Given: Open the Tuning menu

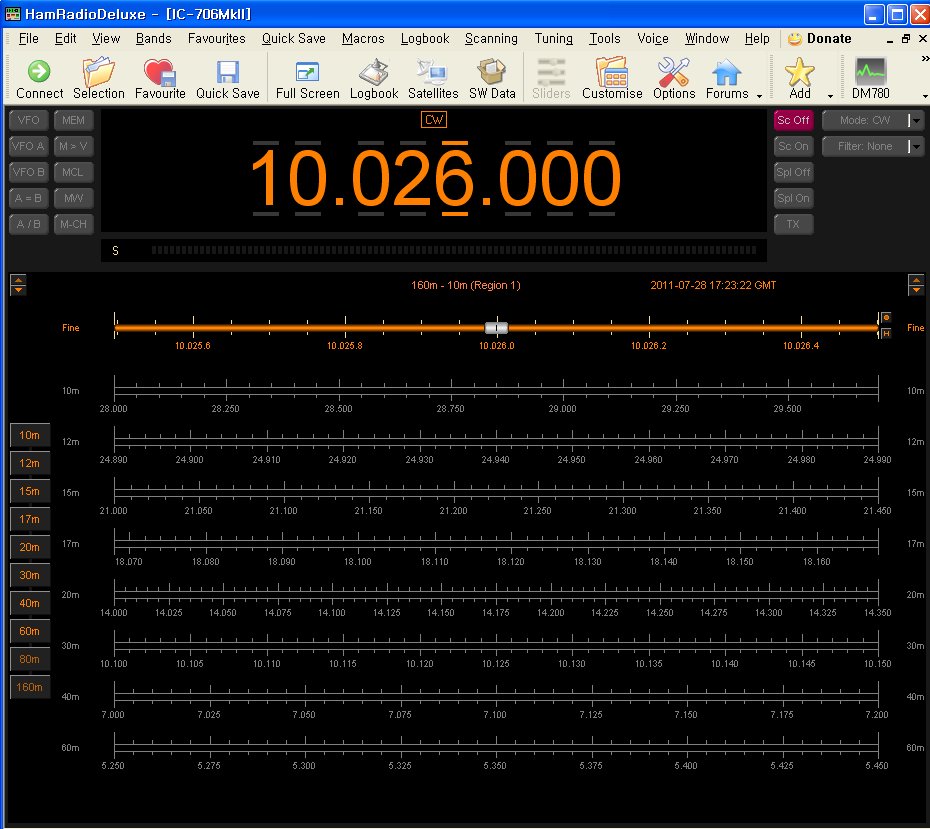Looking at the screenshot, I should click(x=553, y=39).
